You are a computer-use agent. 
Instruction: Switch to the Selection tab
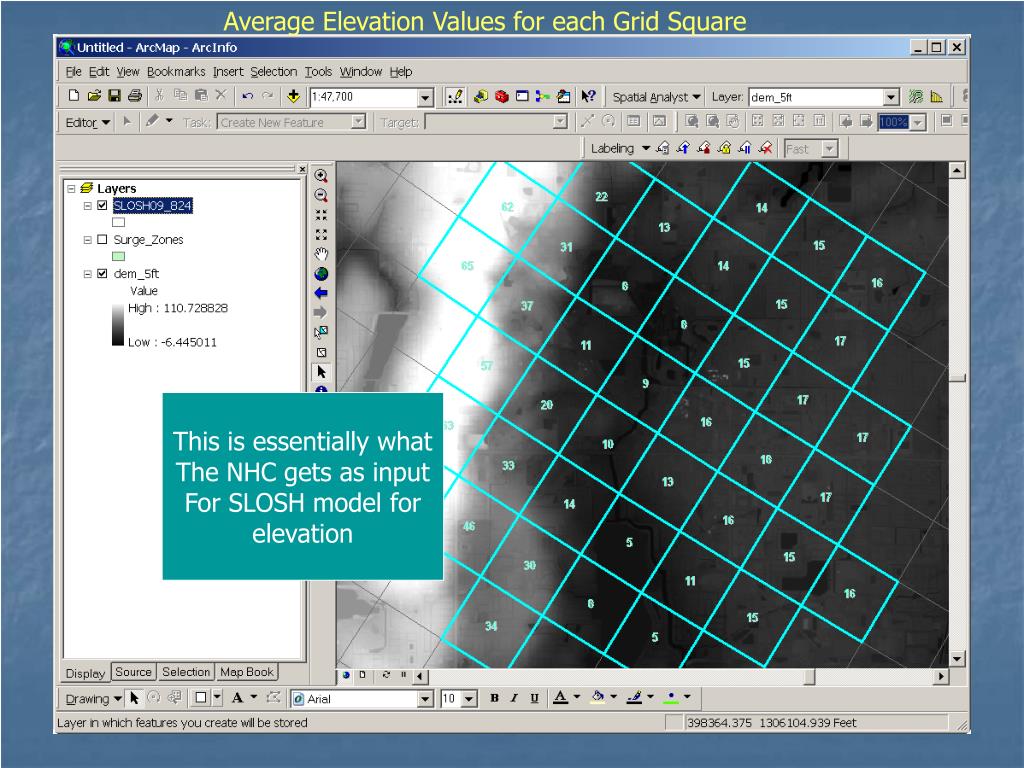186,671
